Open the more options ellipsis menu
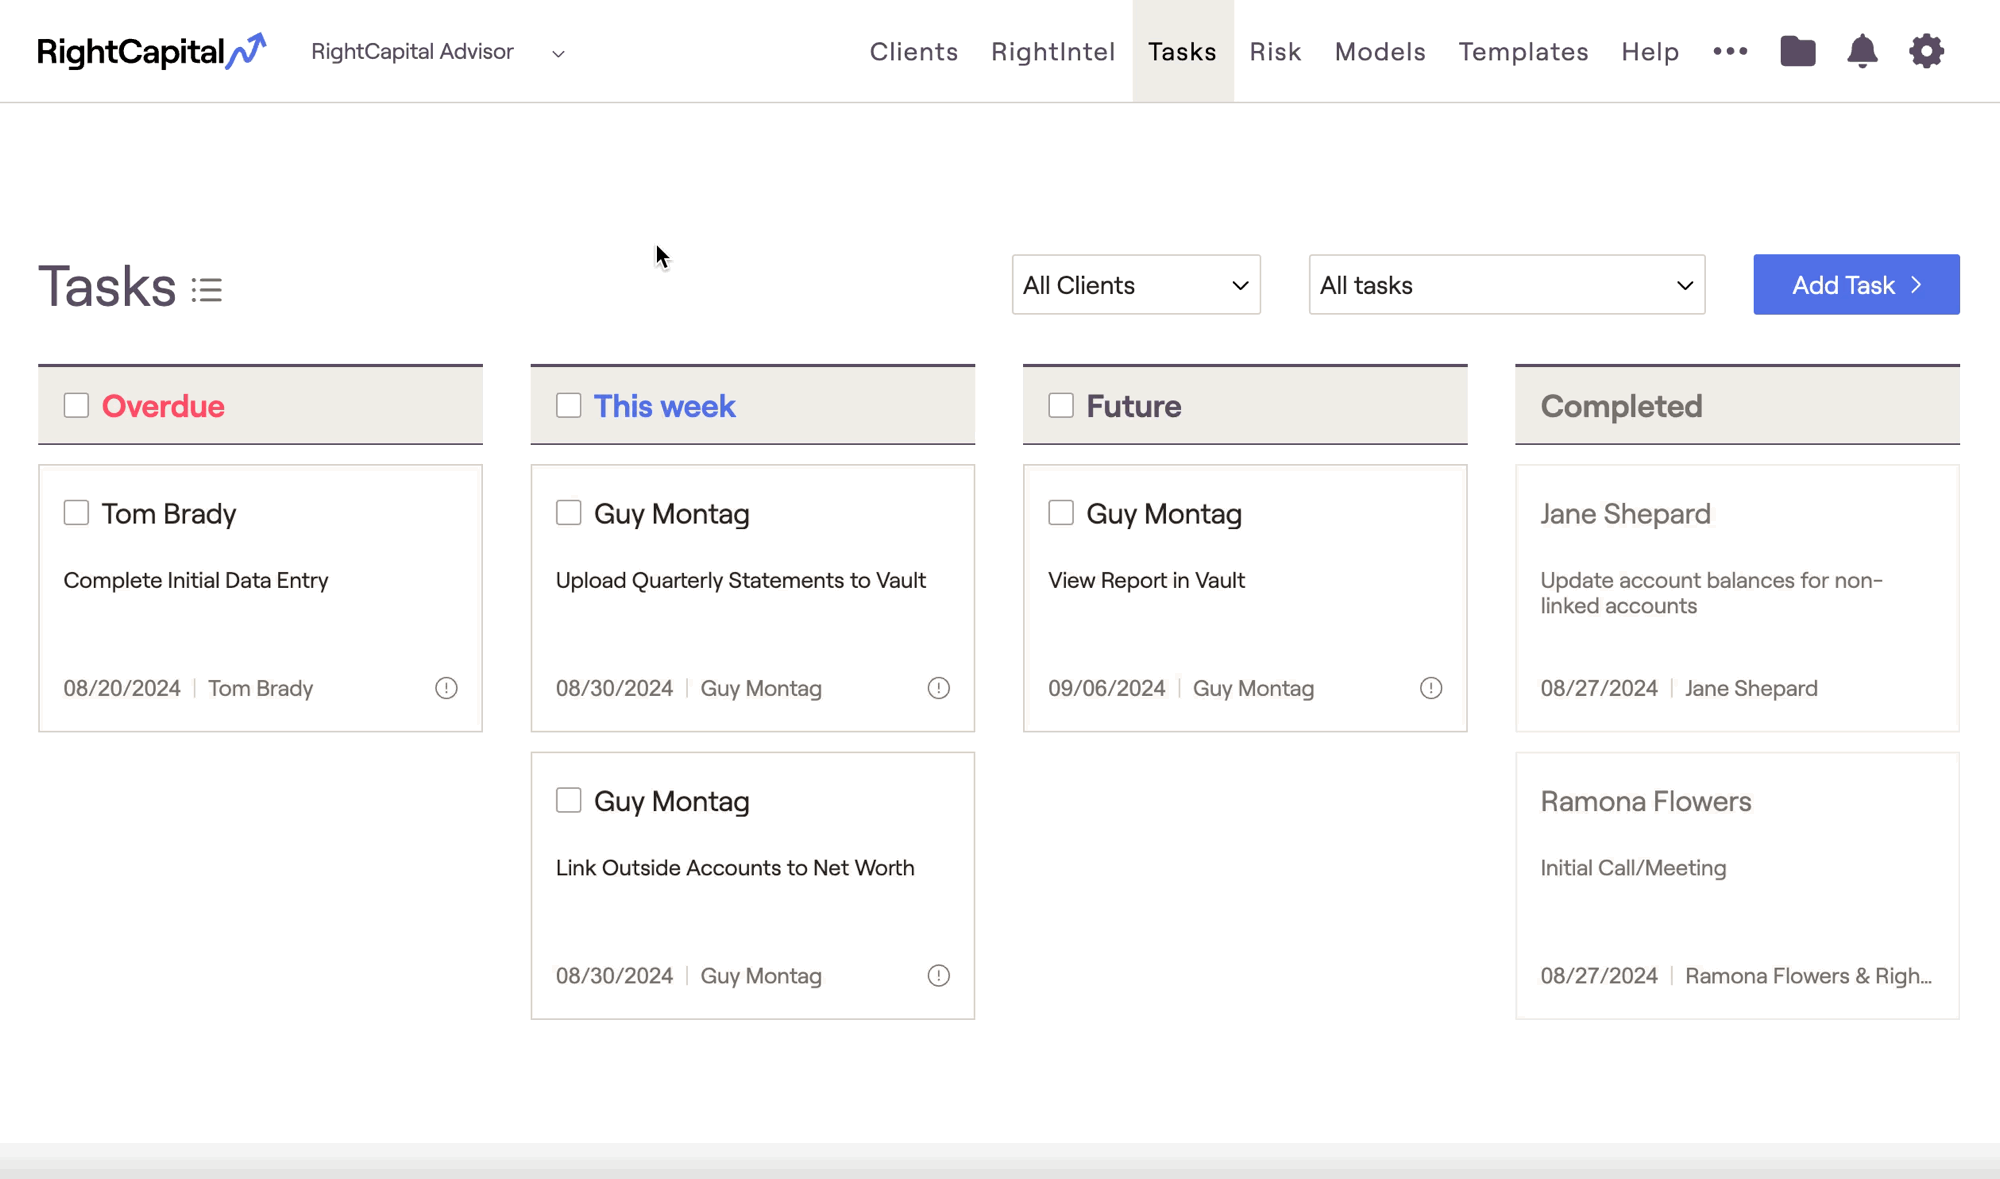This screenshot has width=2000, height=1179. (x=1730, y=51)
